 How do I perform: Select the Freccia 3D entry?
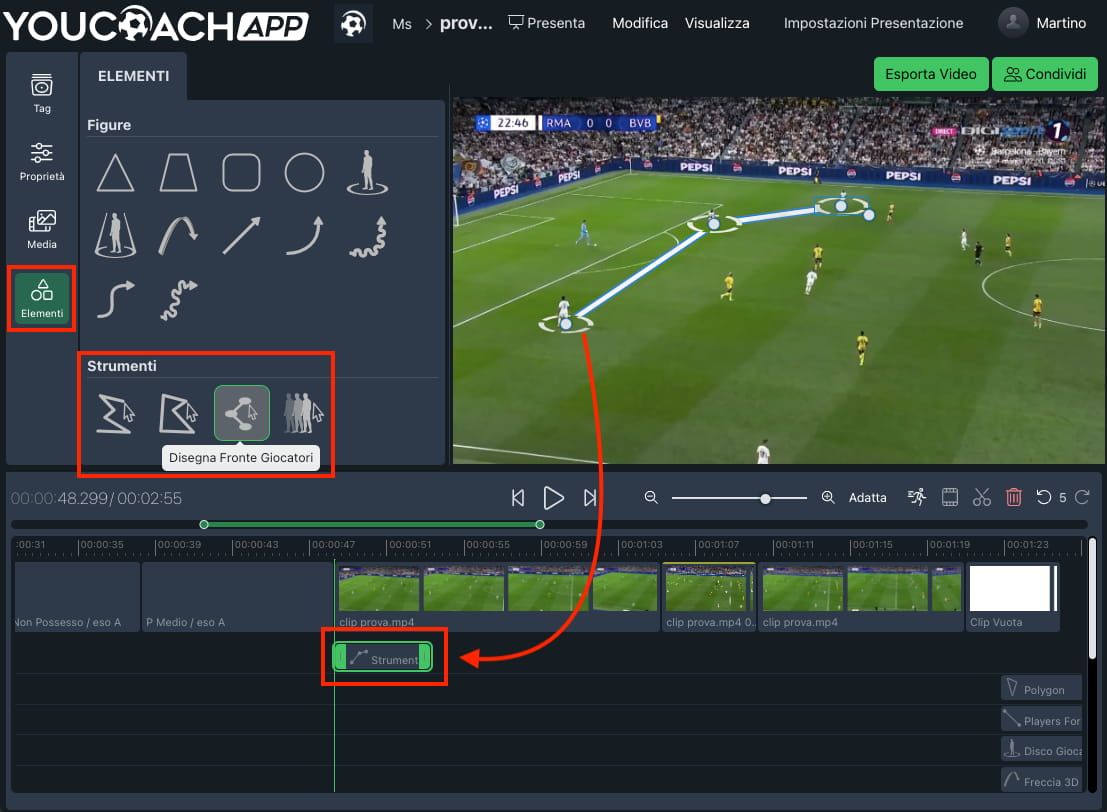coord(1040,781)
